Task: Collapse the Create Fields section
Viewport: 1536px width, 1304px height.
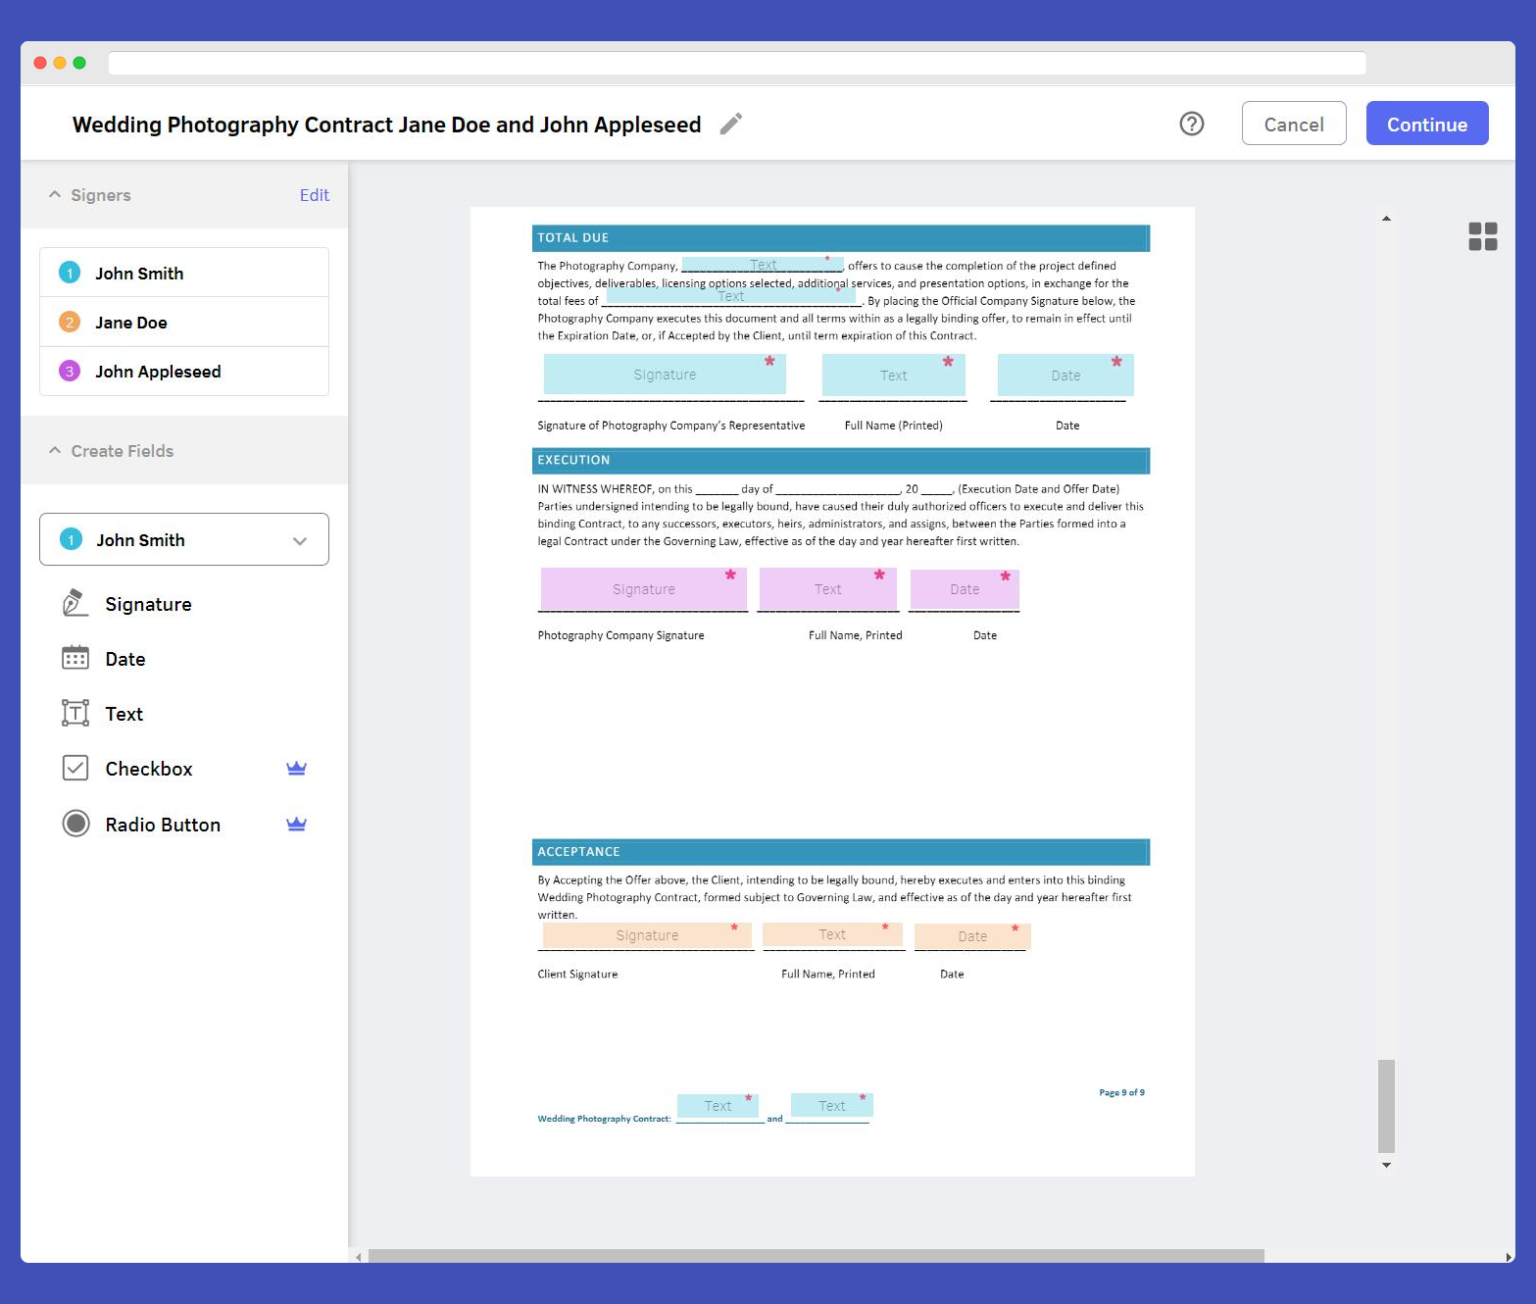Action: [x=53, y=451]
